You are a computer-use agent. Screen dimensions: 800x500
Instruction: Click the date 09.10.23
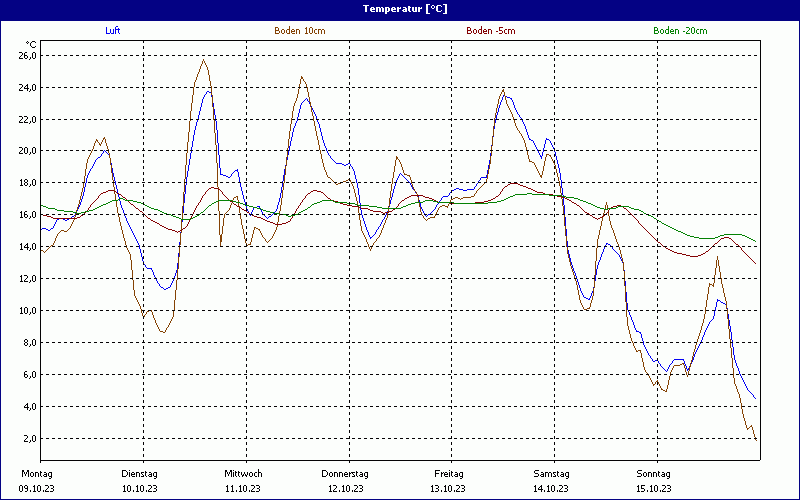click(x=37, y=489)
